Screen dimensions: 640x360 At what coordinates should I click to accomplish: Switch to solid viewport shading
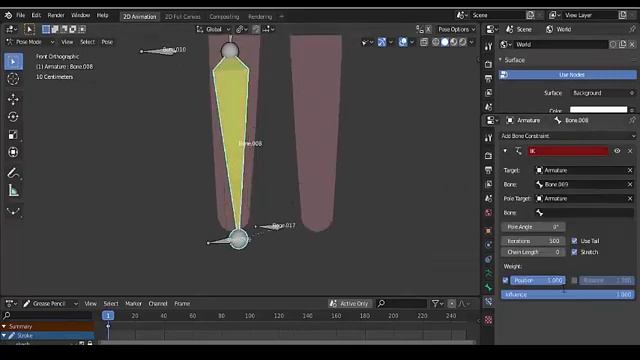pos(445,42)
